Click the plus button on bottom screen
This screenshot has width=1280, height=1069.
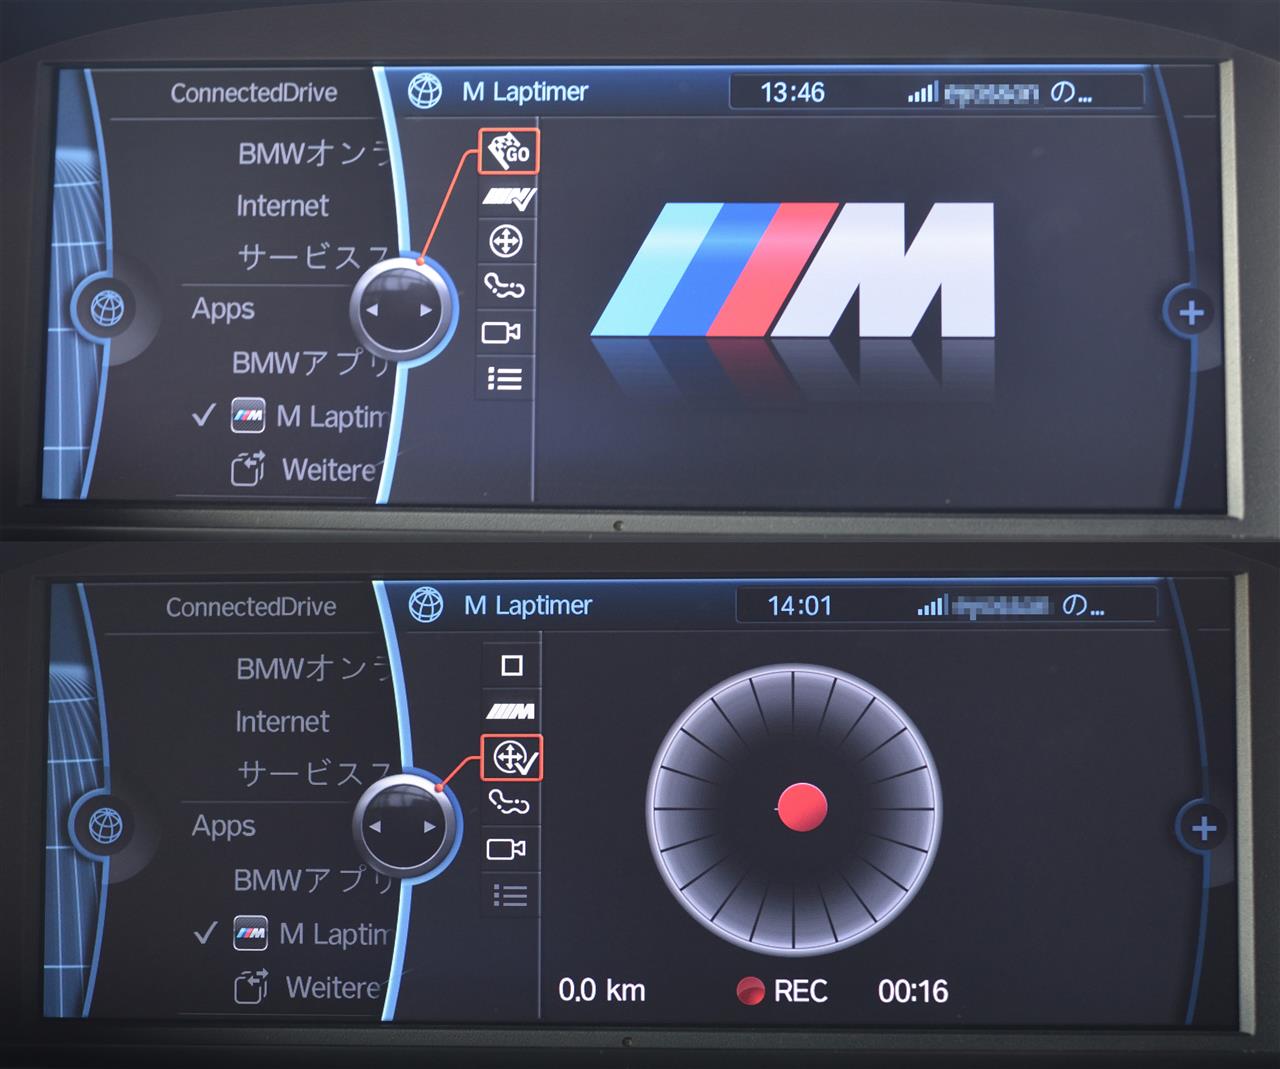coord(1204,828)
